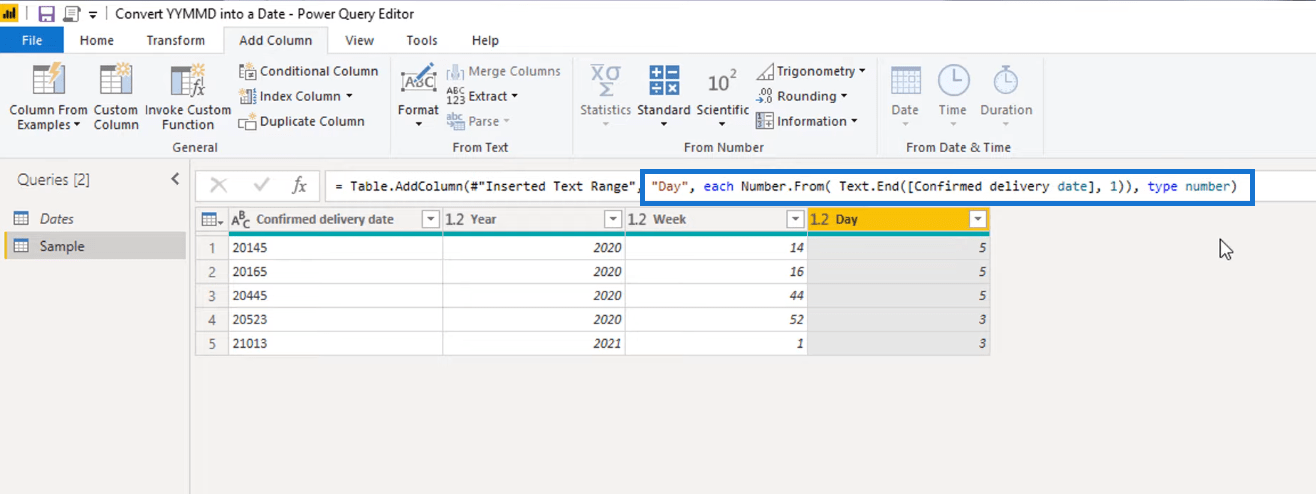Click the 1.2 type icon of Week column
This screenshot has width=1316, height=494.
(637, 219)
